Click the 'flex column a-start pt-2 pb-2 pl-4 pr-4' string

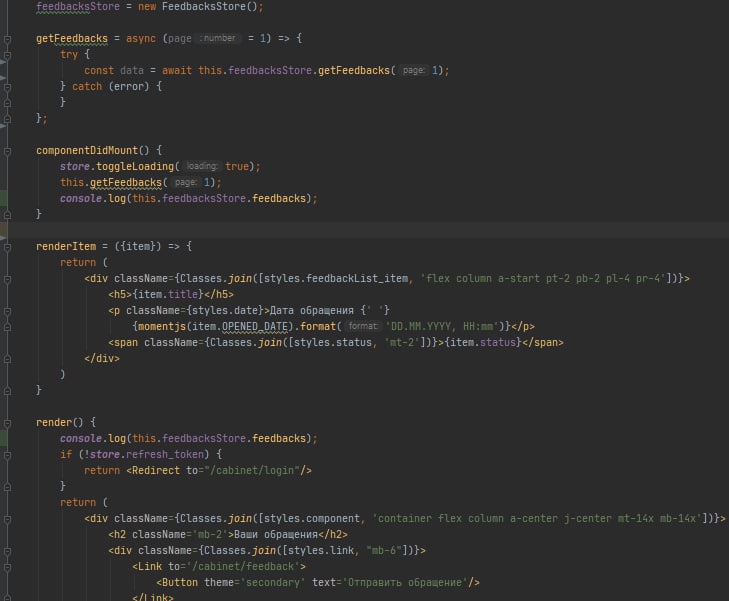coord(543,278)
